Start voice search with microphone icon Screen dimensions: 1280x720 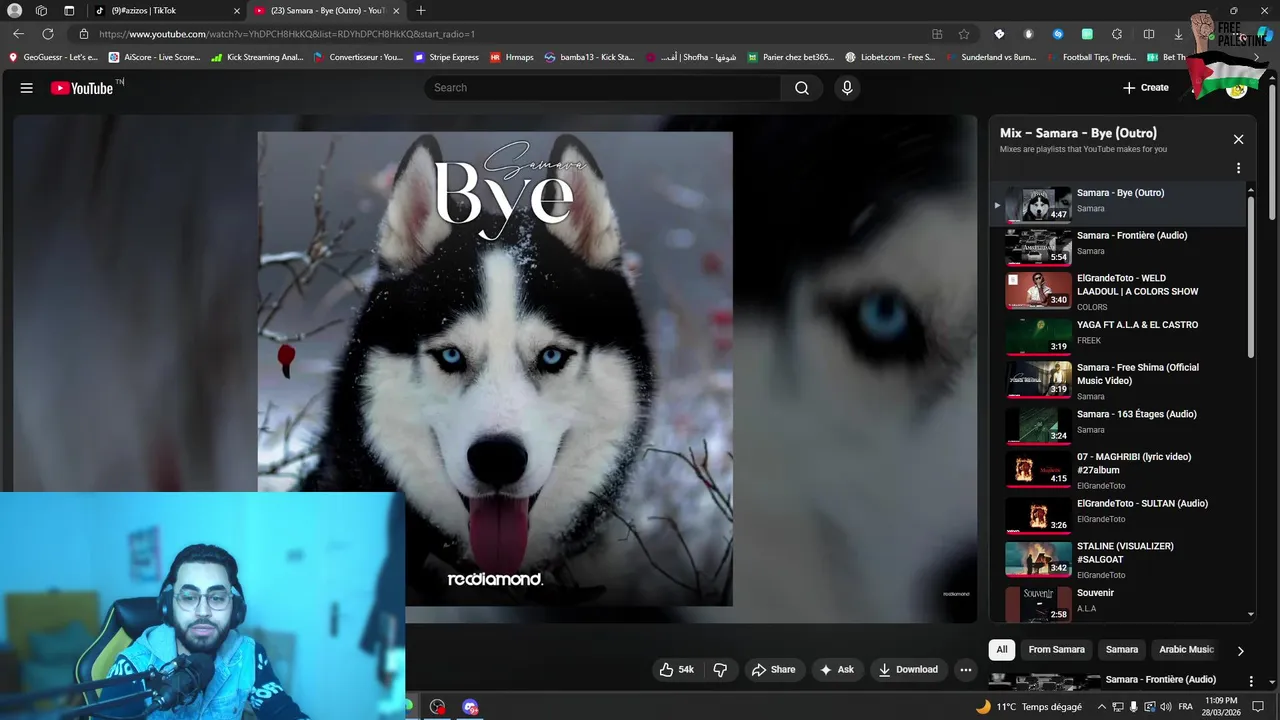pyautogui.click(x=847, y=88)
